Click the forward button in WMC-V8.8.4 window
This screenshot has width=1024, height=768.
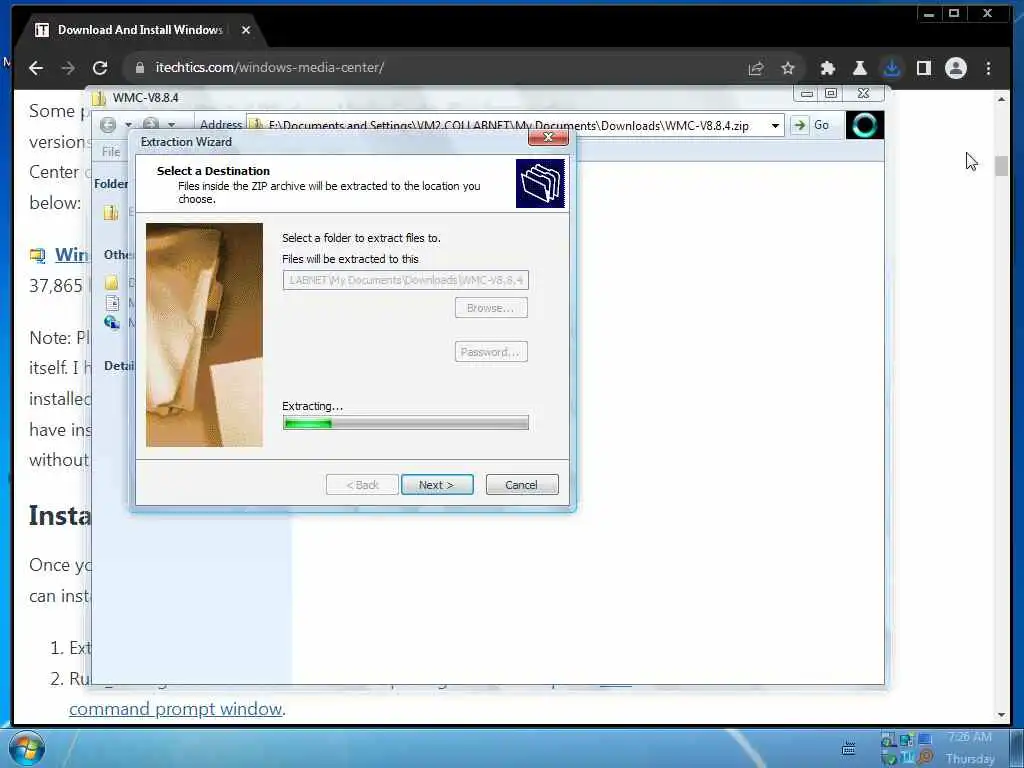[151, 124]
